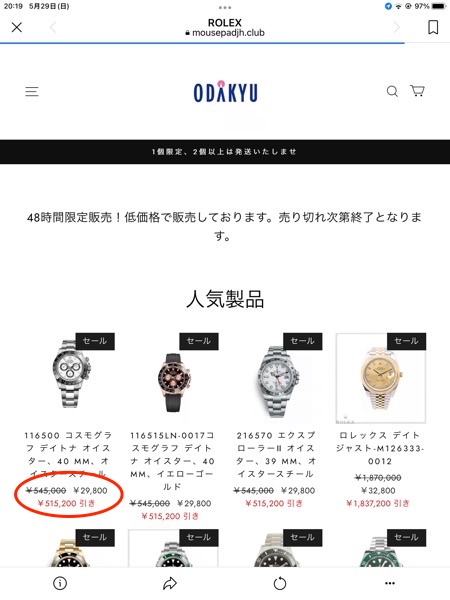Tap the share arrow icon
The height and width of the screenshot is (600, 450).
(170, 583)
